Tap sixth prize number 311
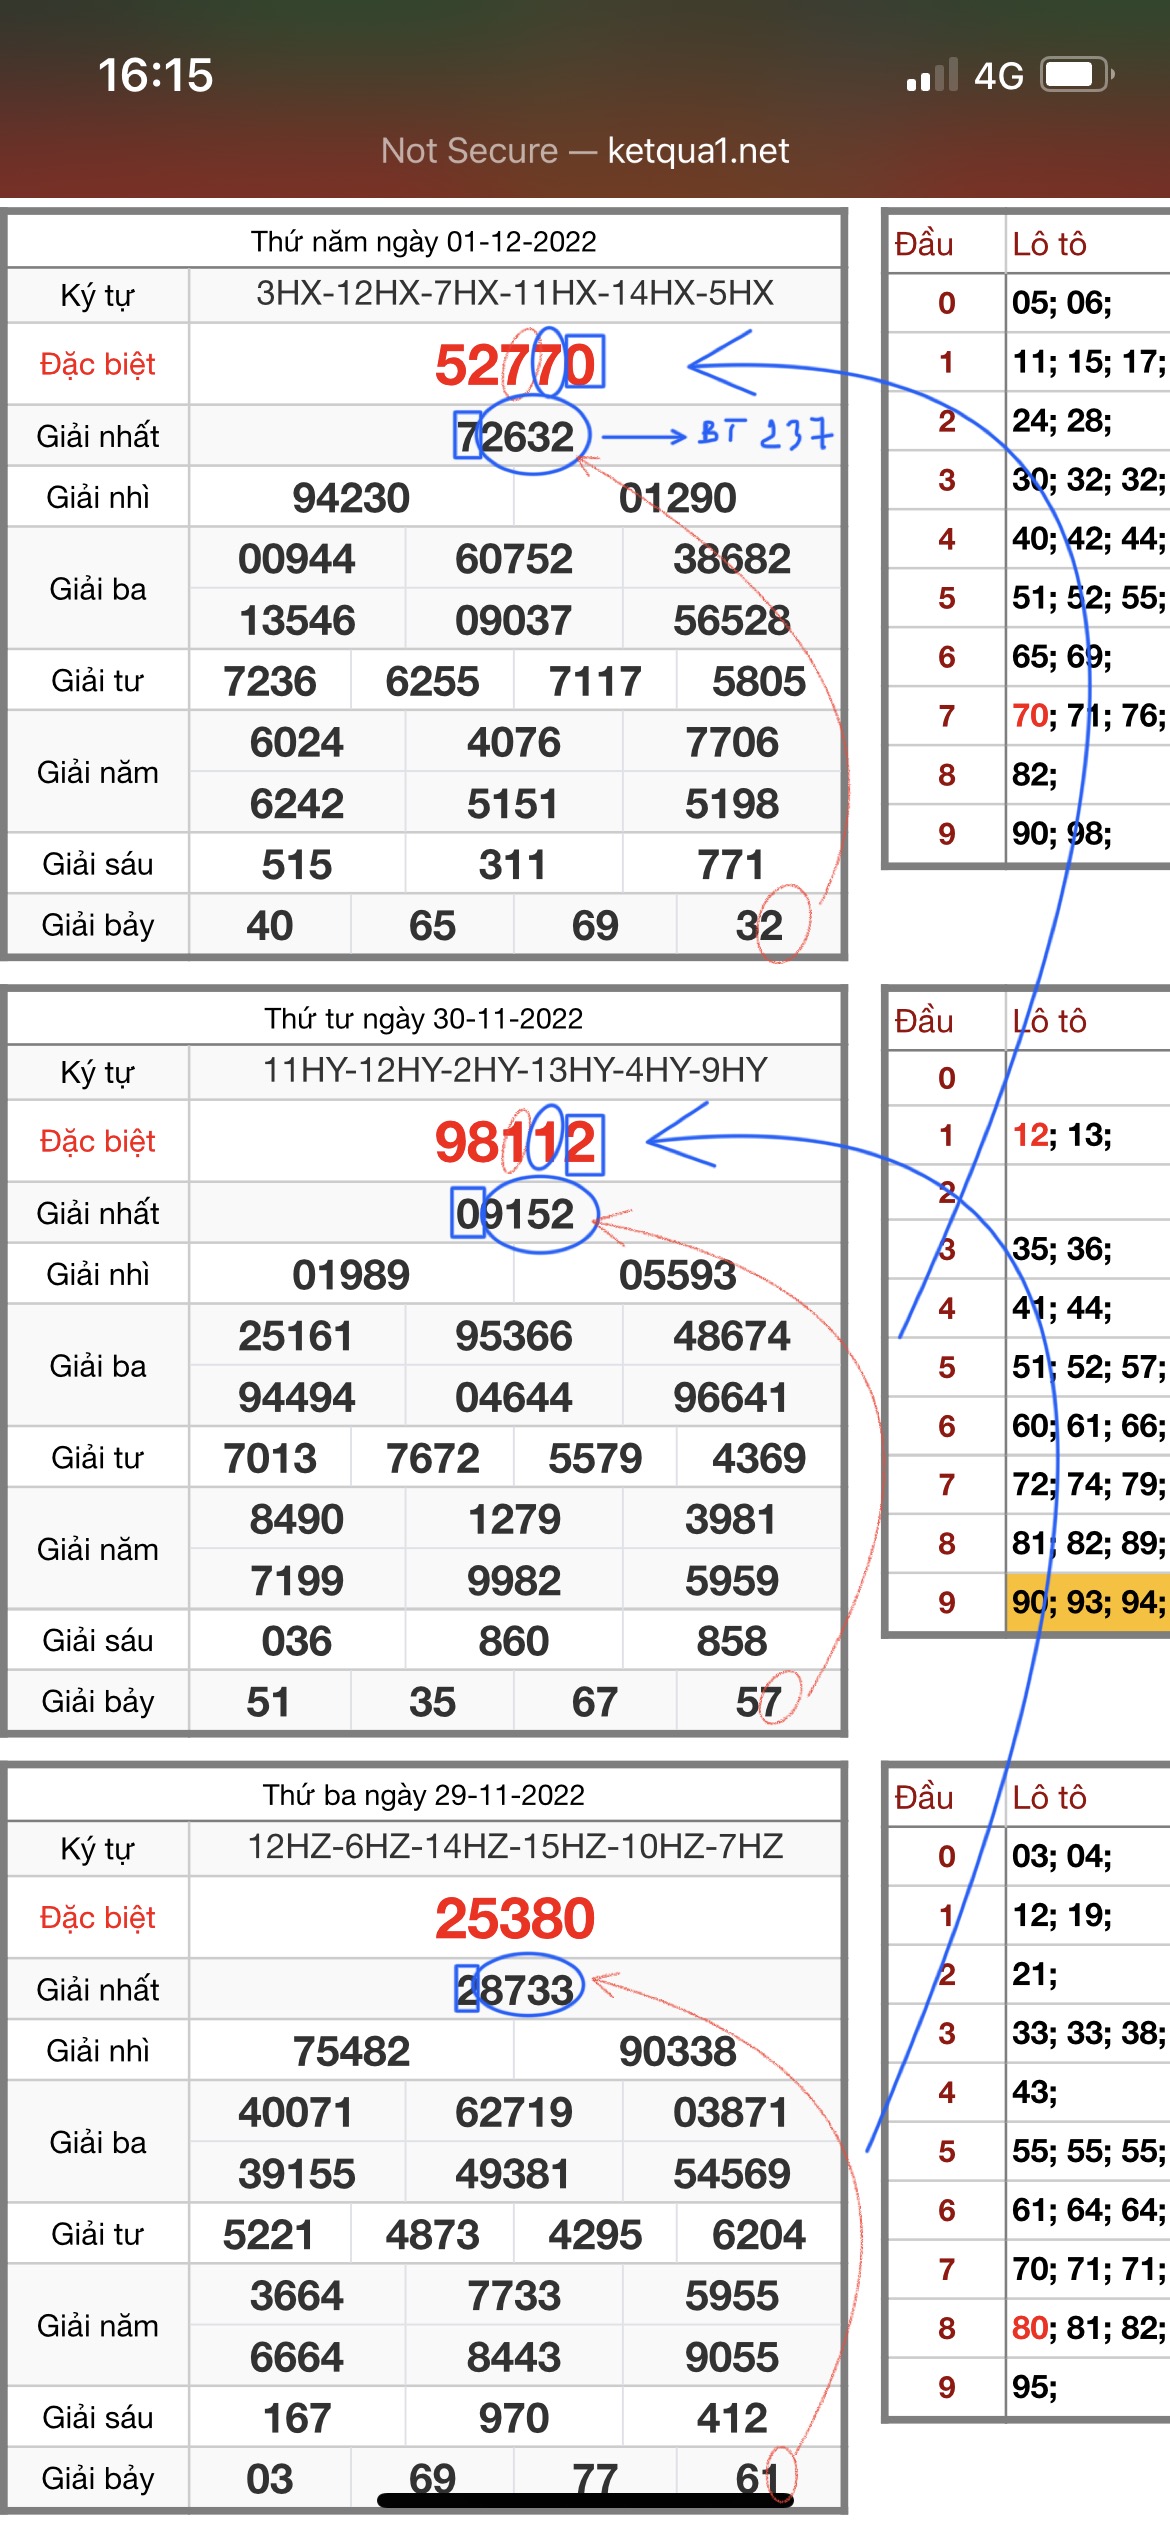The height and width of the screenshot is (2532, 1170). pos(514,865)
